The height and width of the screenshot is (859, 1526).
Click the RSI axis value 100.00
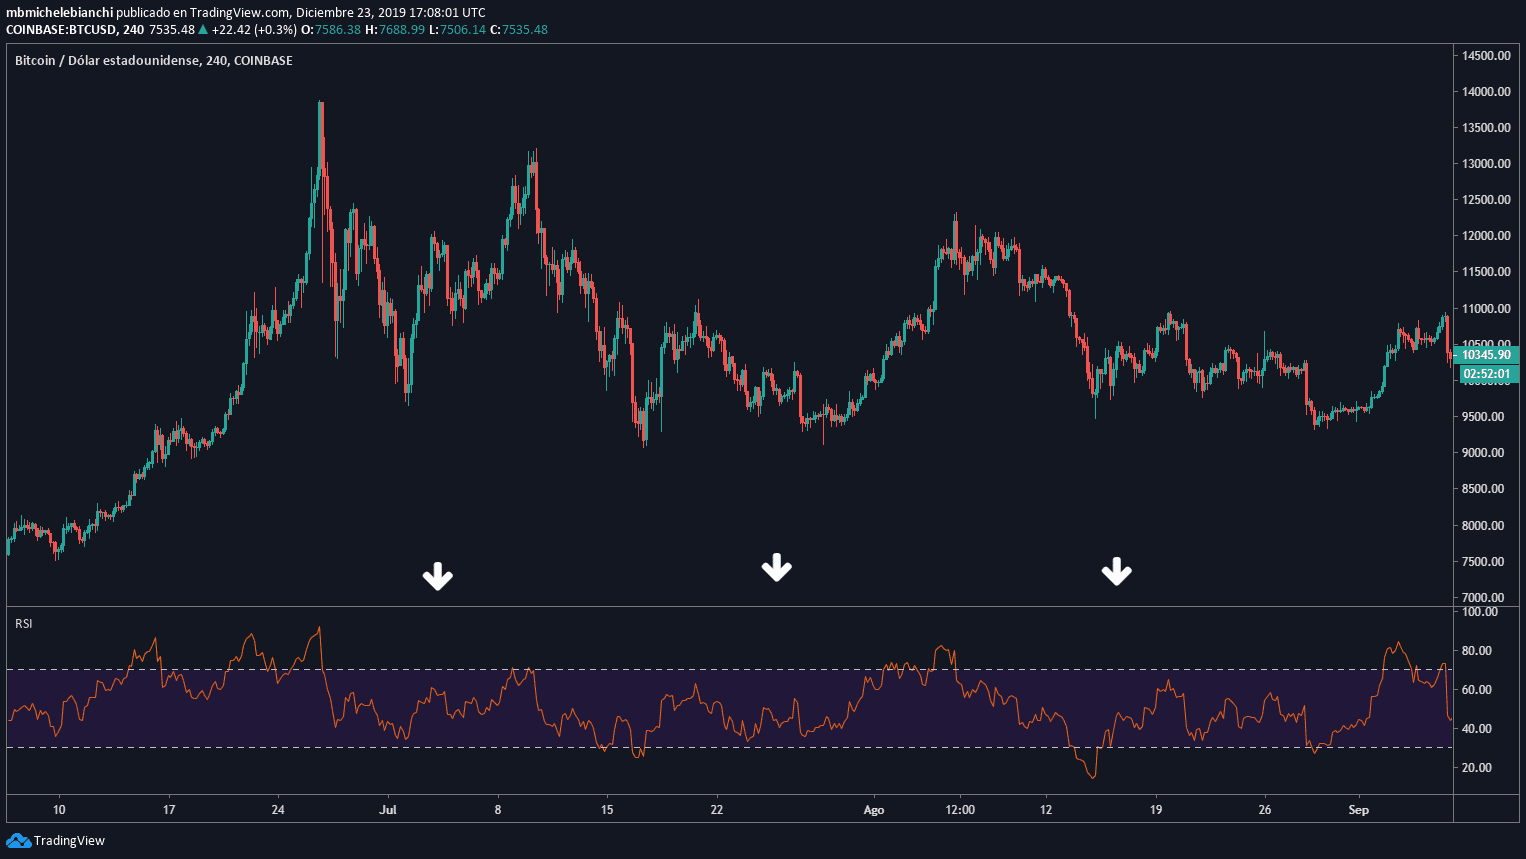click(x=1480, y=612)
